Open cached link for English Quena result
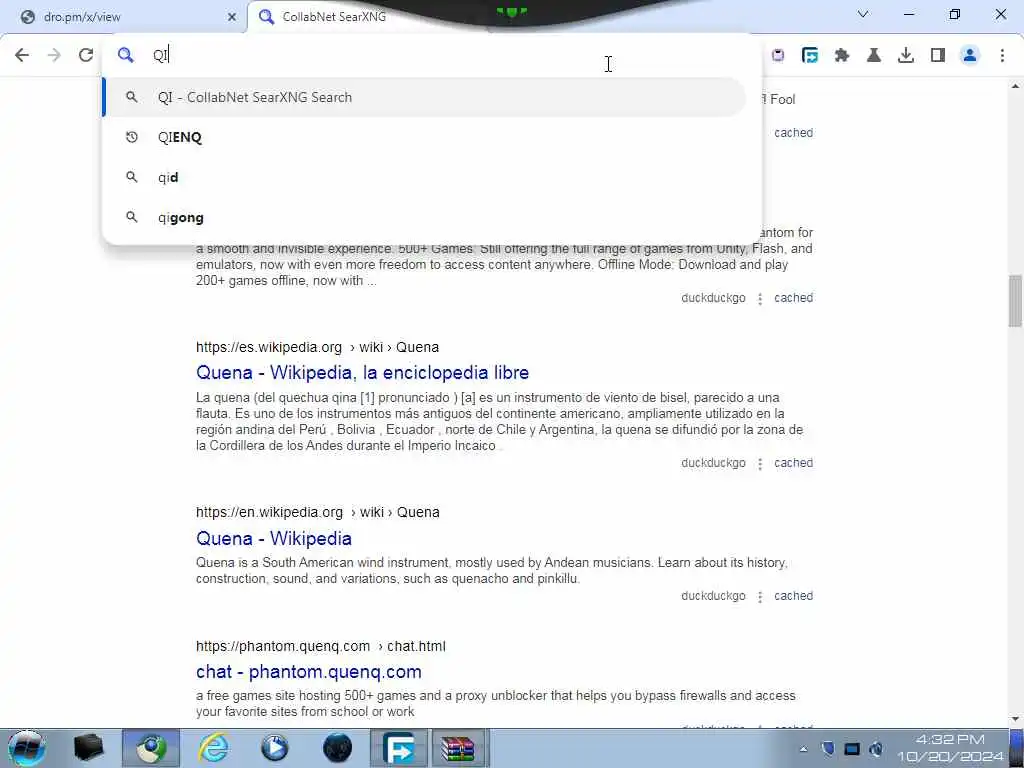 pyautogui.click(x=793, y=596)
